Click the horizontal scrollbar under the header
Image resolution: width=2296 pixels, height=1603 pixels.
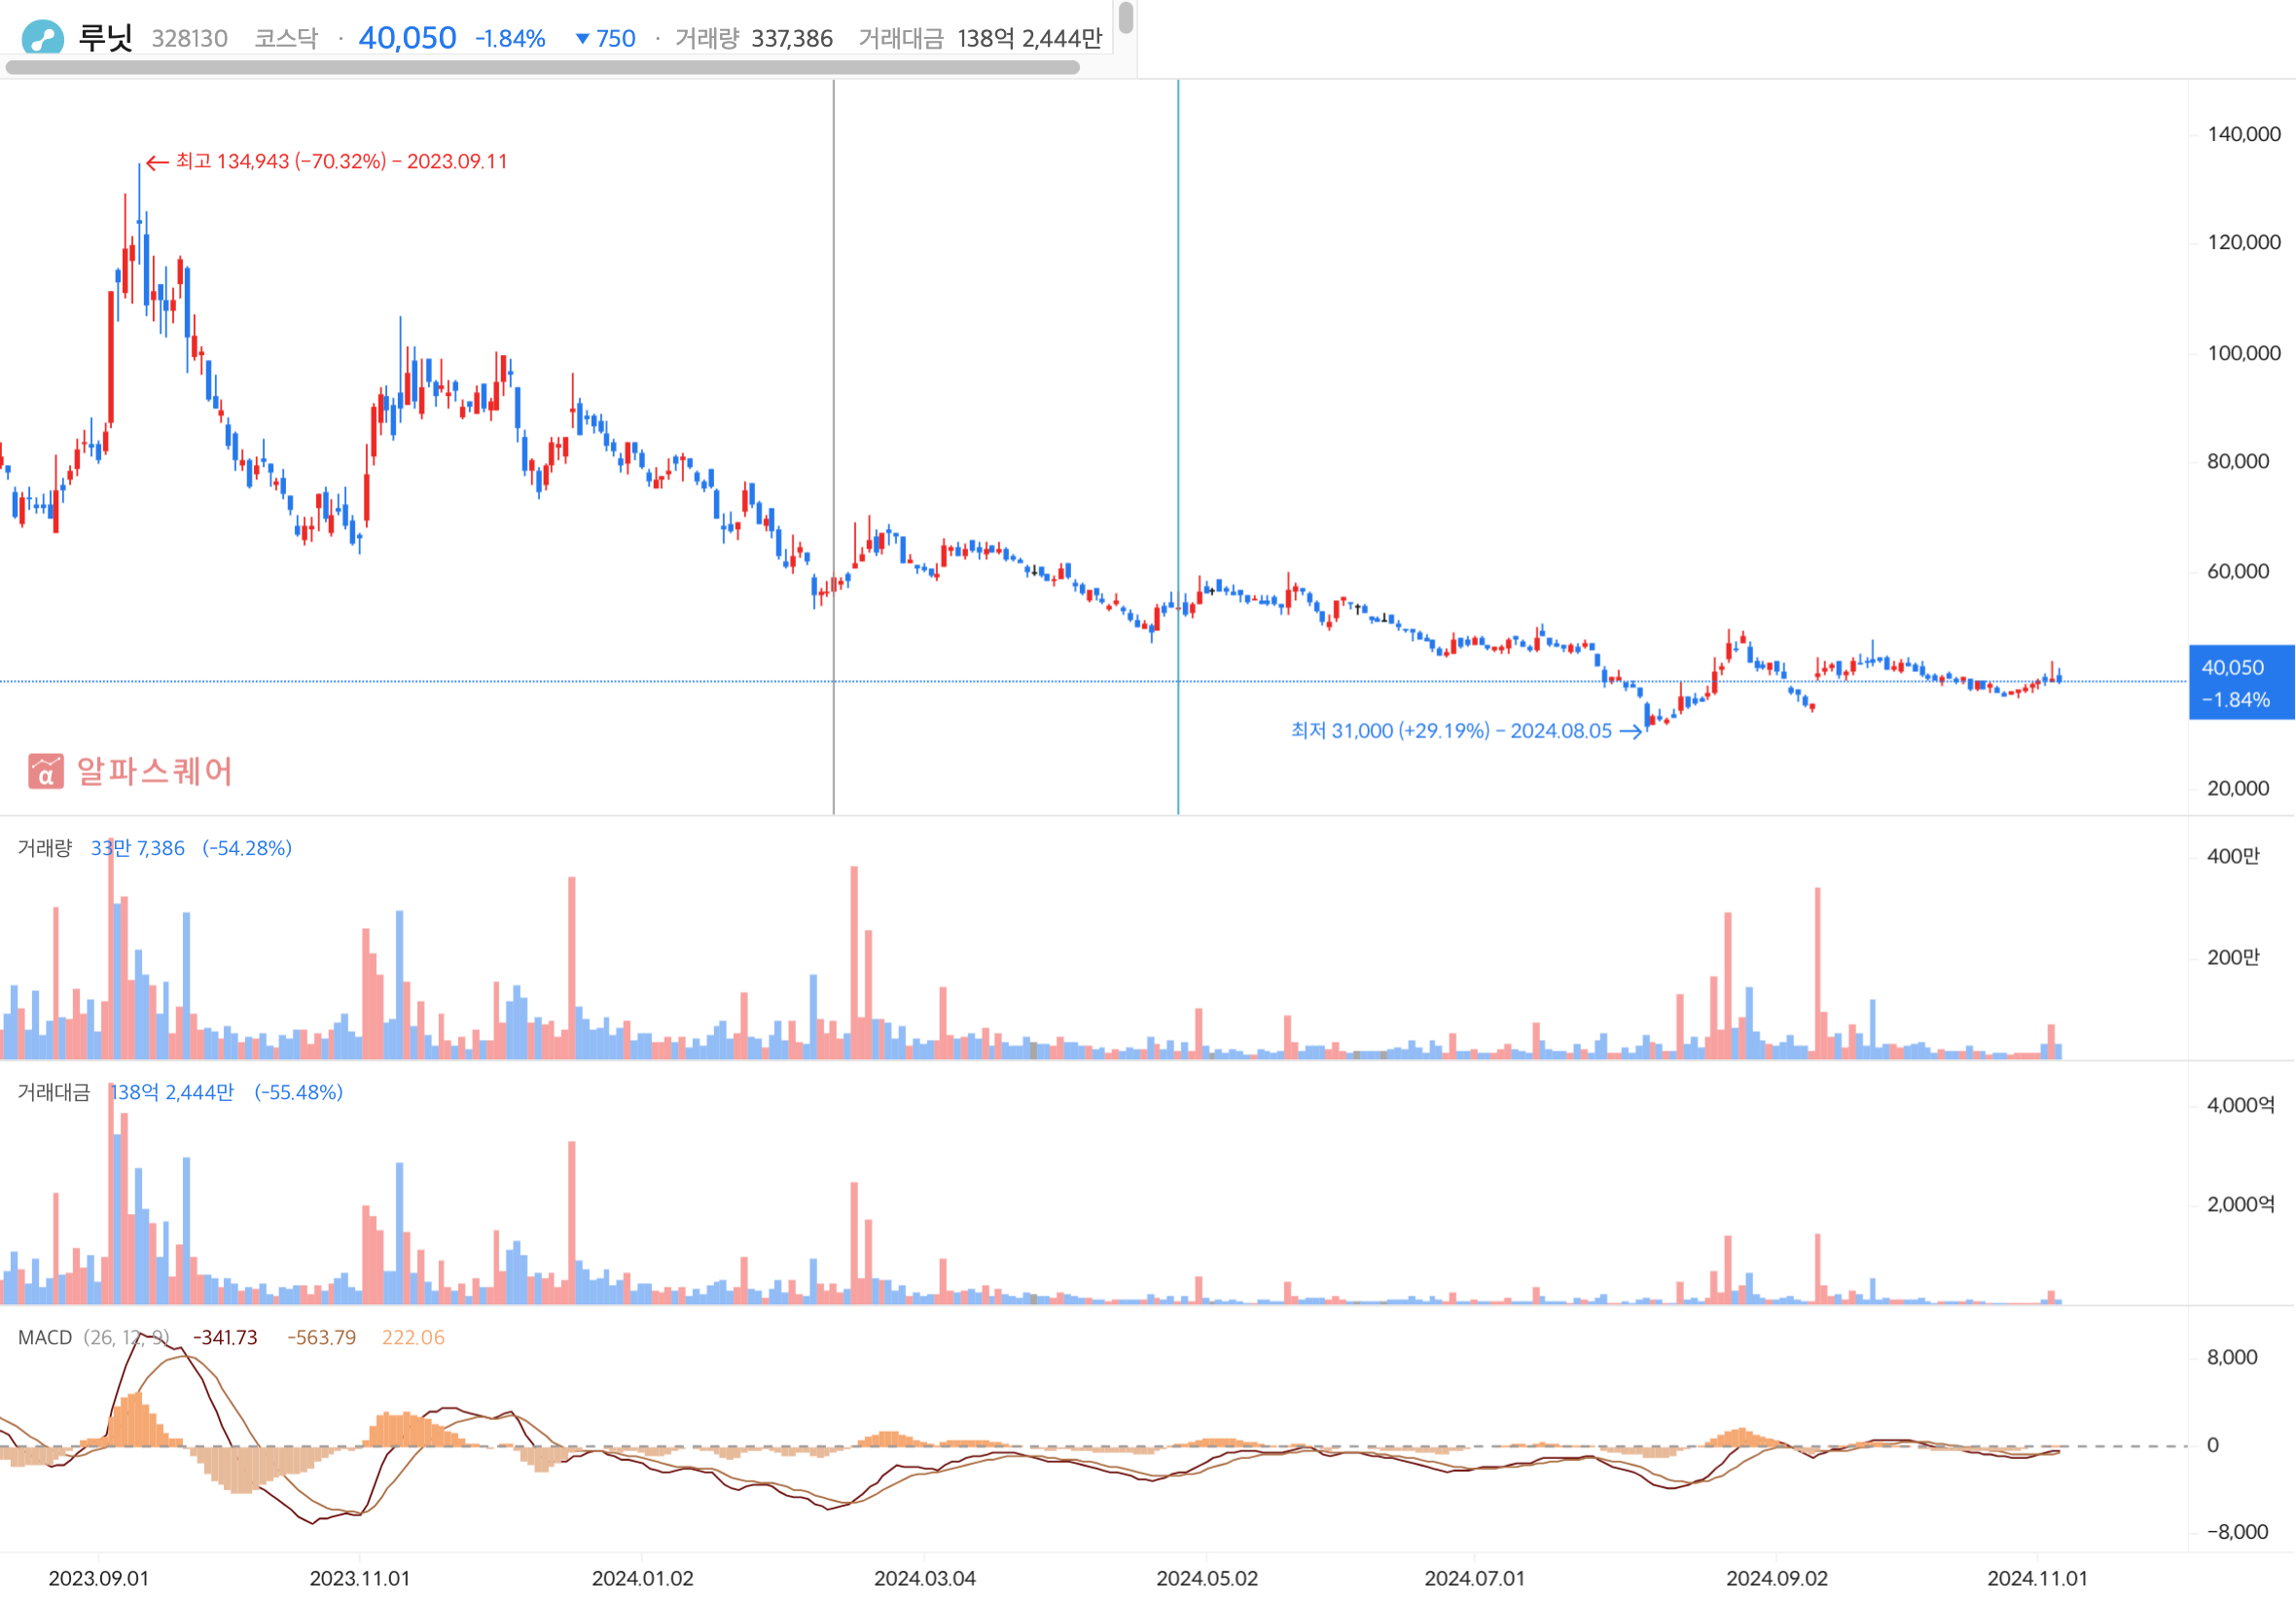coord(543,68)
